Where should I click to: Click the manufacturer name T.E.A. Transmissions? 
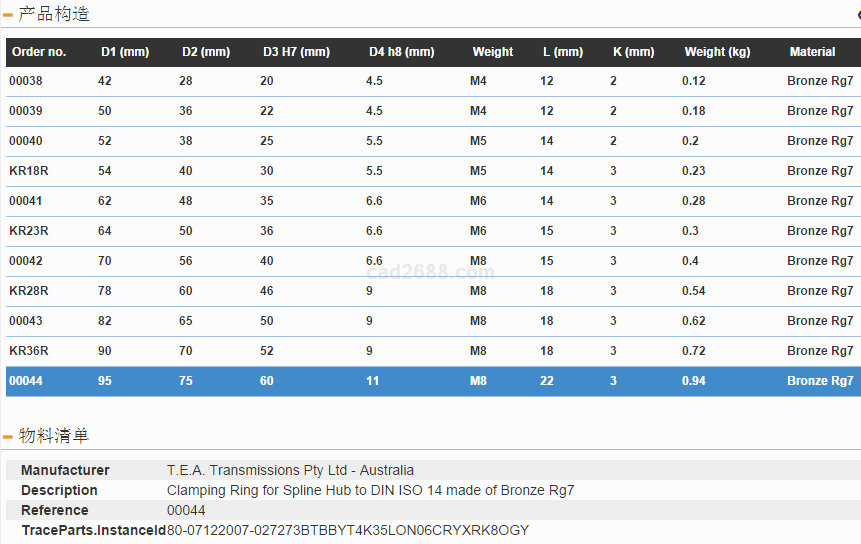click(290, 470)
